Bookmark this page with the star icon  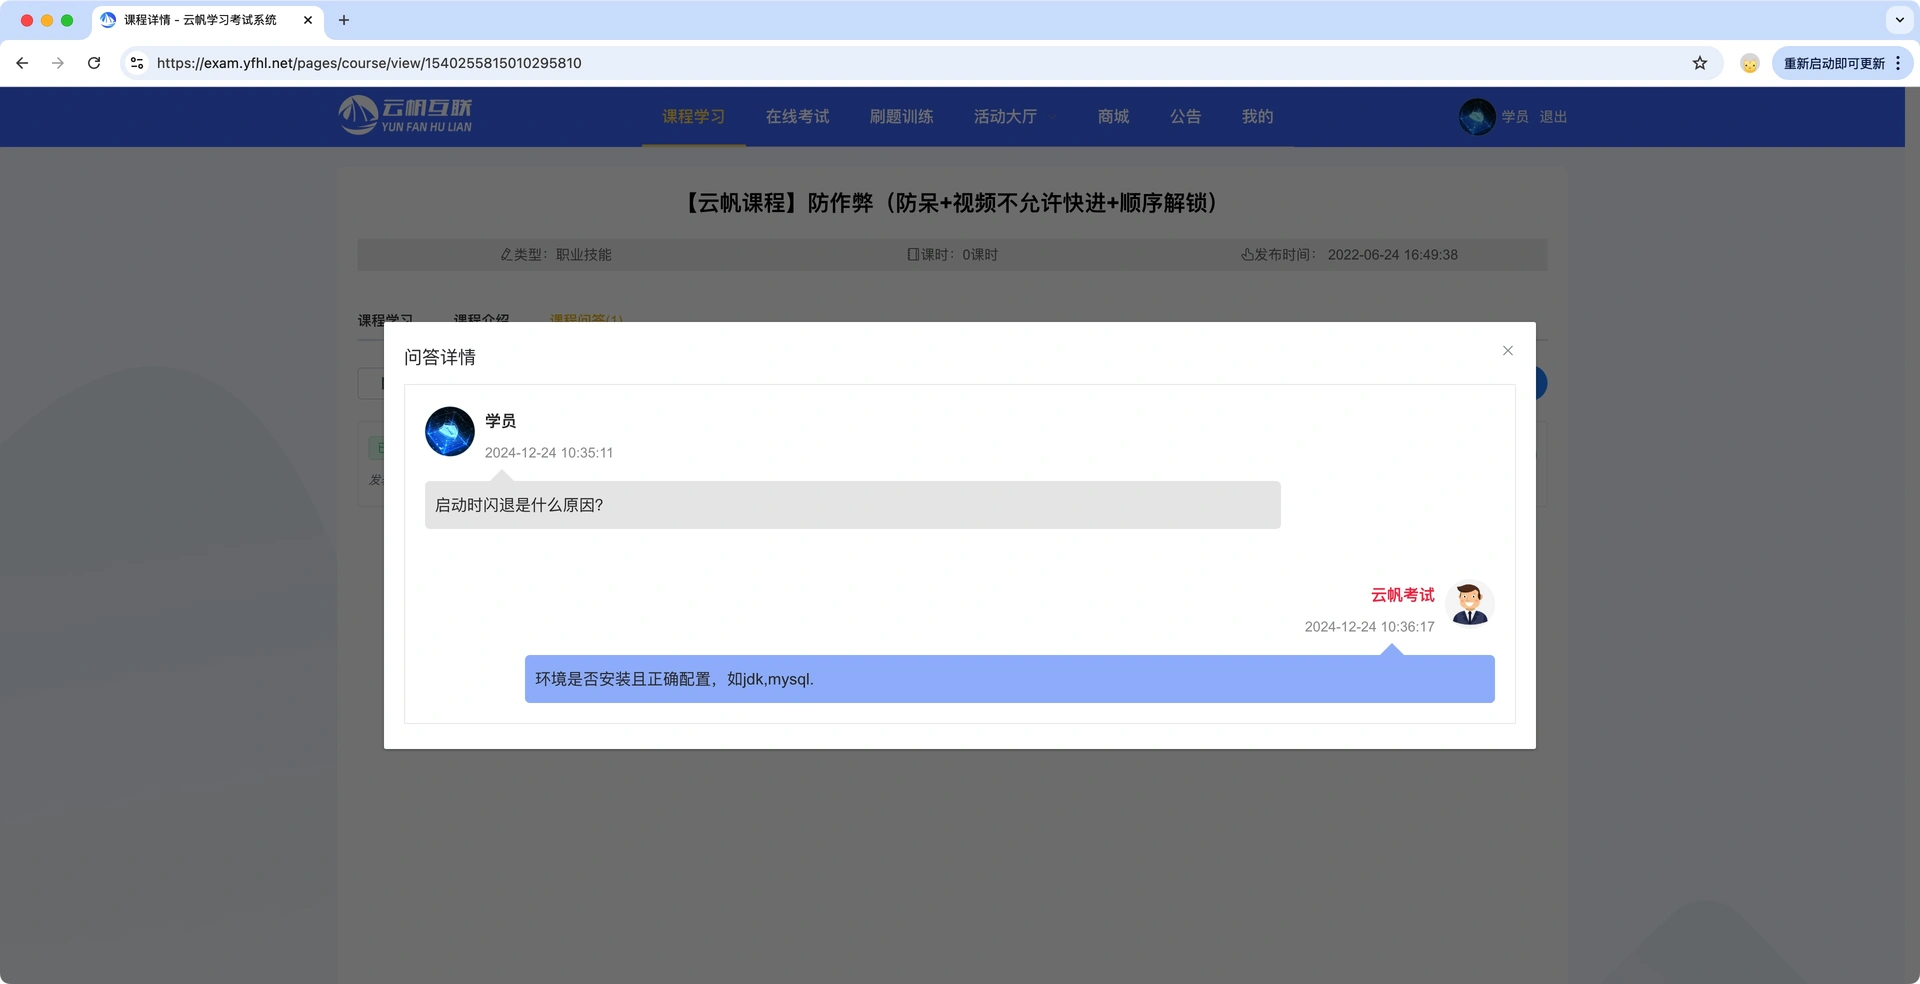click(1700, 63)
